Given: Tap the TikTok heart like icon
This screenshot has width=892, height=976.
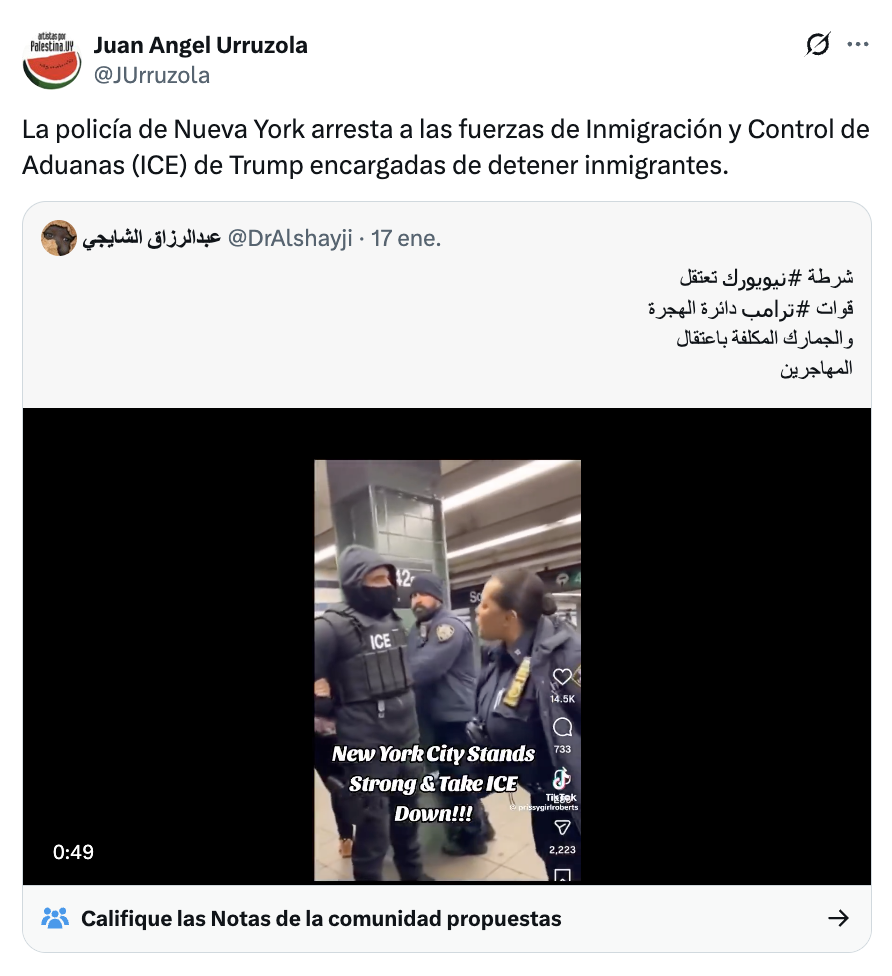Looking at the screenshot, I should [562, 677].
